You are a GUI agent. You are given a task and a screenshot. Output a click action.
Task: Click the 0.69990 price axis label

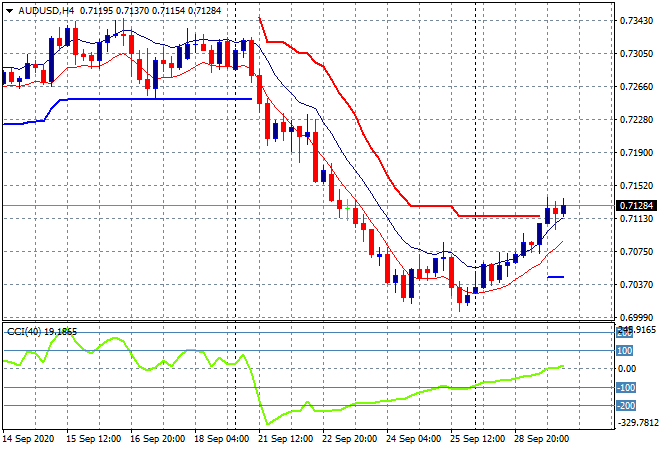(636, 317)
